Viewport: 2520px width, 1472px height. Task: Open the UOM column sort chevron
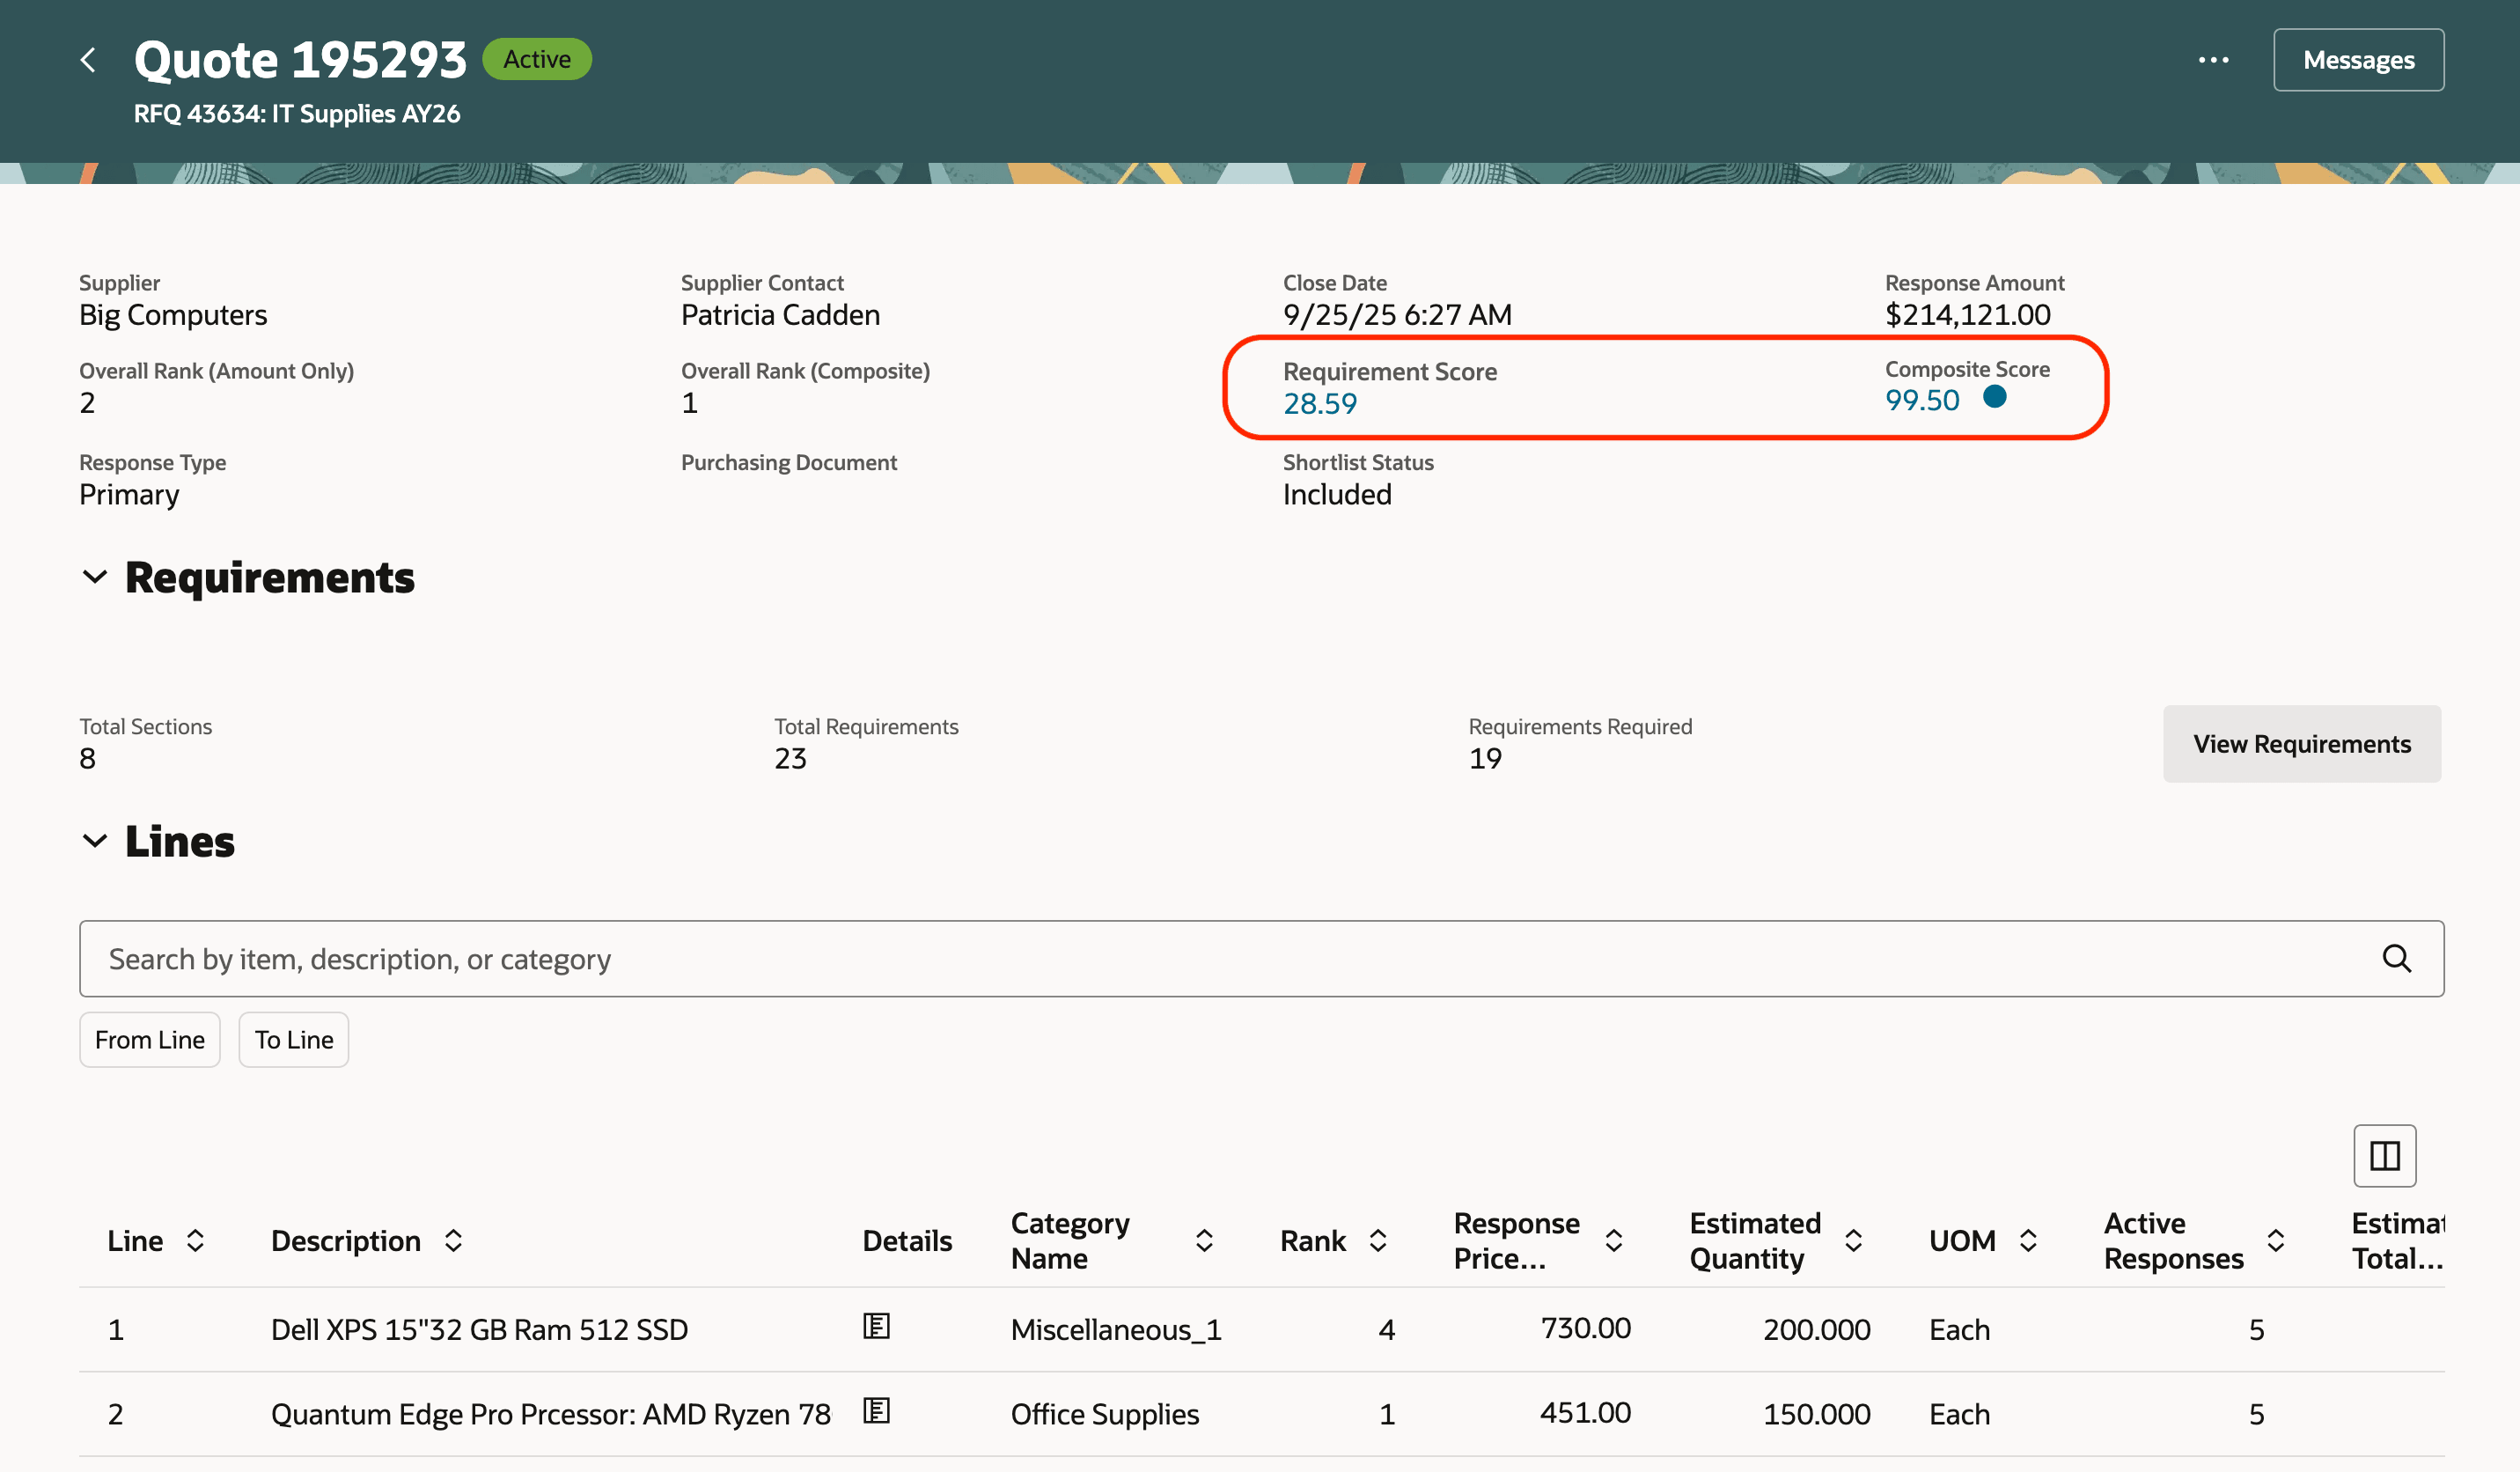coord(2030,1240)
